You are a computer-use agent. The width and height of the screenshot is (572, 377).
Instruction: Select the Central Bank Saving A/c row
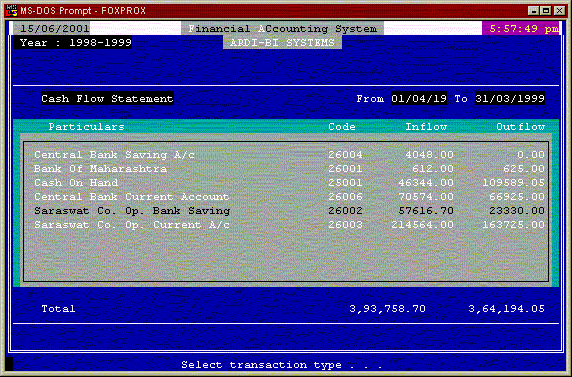click(x=289, y=155)
